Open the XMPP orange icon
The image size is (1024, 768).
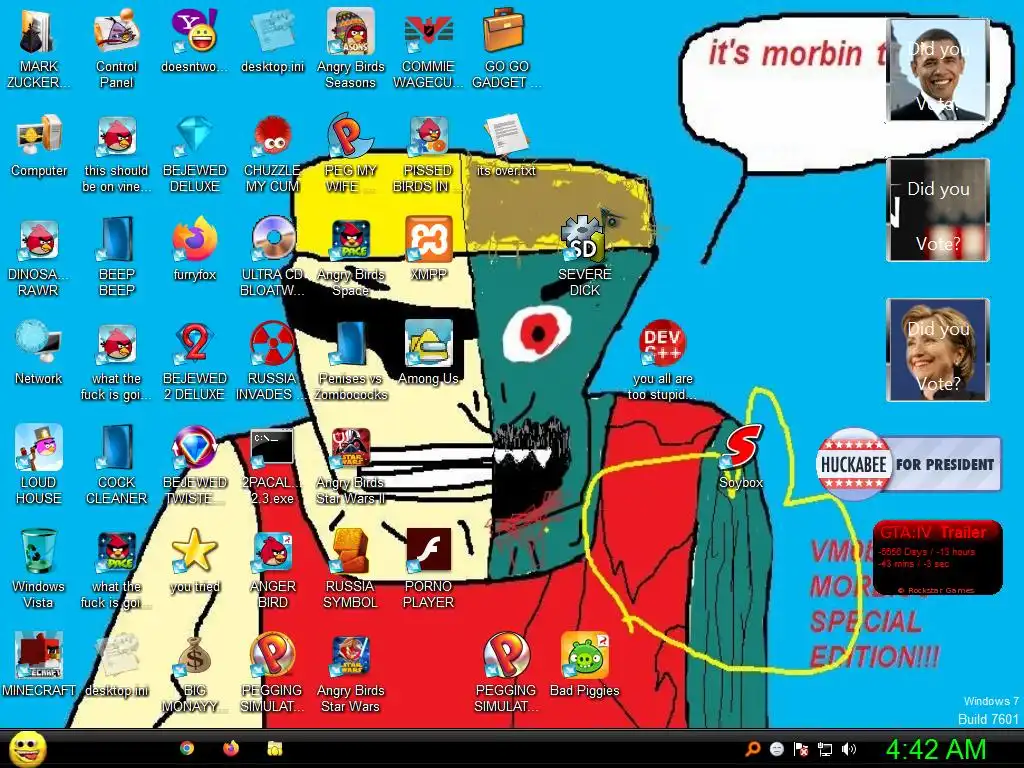(428, 249)
